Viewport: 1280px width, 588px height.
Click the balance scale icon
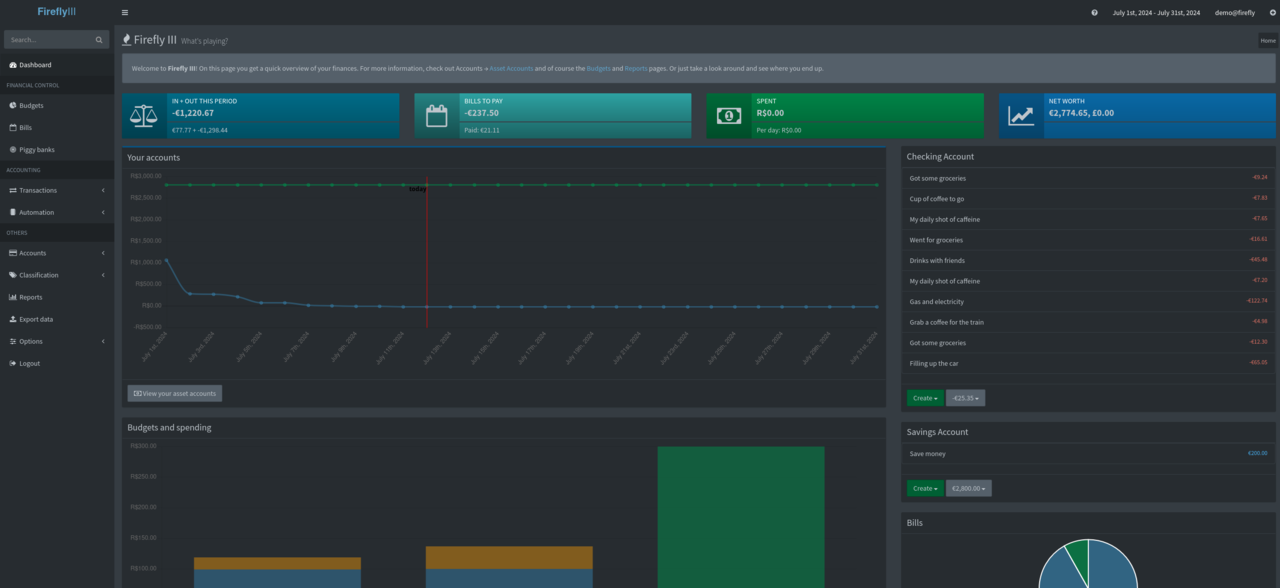tap(144, 116)
